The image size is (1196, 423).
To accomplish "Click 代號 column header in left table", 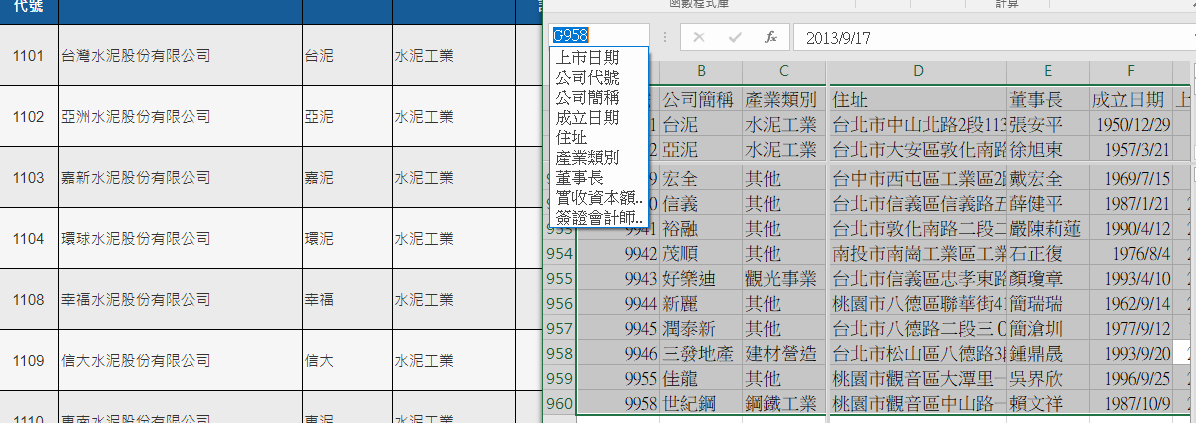I will (x=29, y=8).
